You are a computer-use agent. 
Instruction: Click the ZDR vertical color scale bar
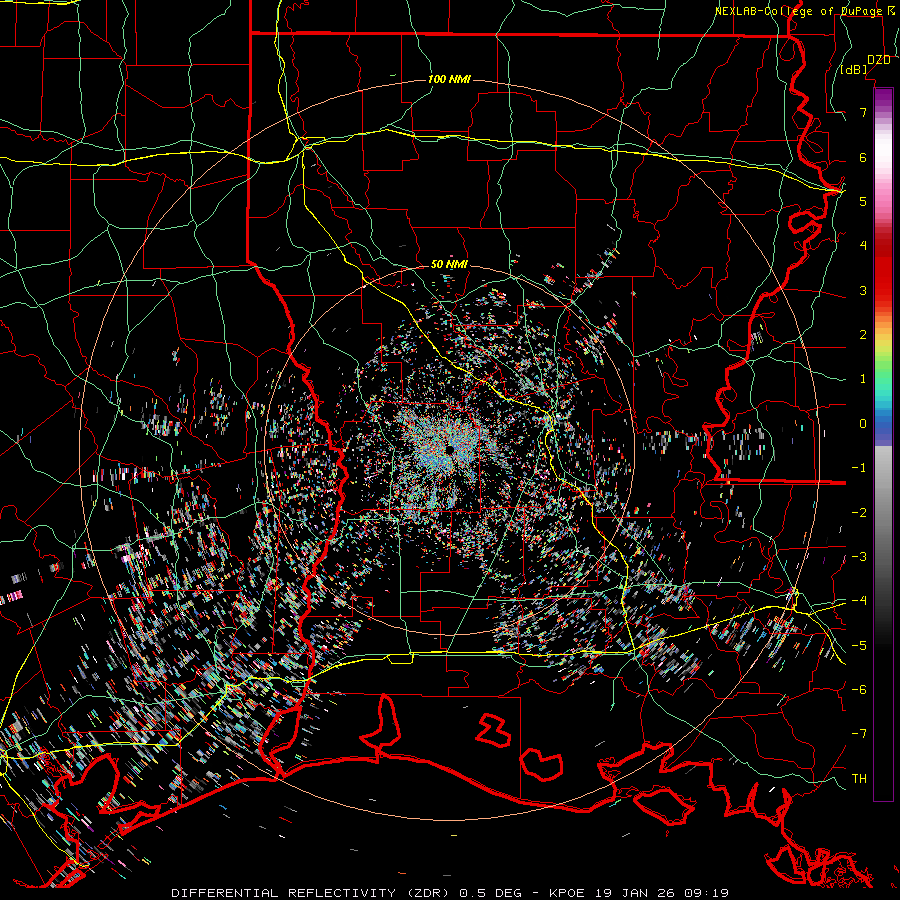(x=883, y=444)
